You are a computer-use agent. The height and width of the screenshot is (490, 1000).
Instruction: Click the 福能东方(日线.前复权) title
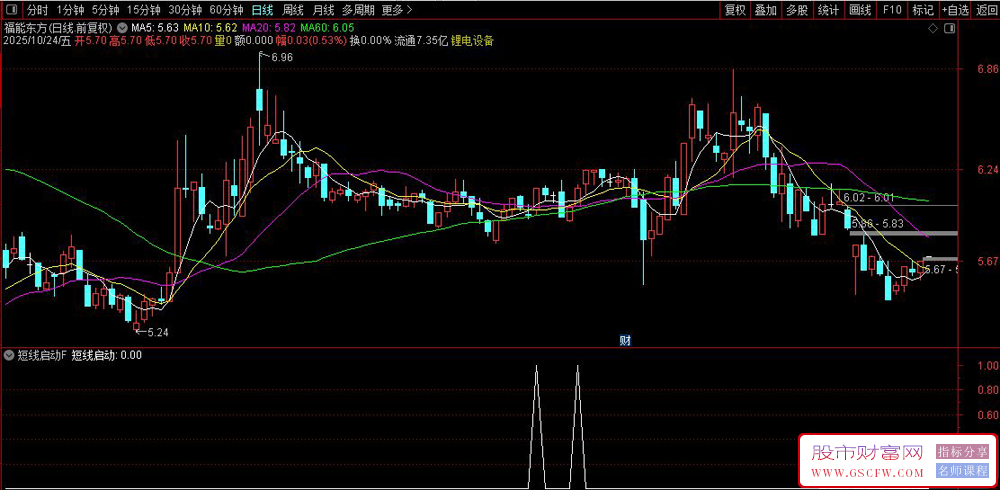pos(59,28)
